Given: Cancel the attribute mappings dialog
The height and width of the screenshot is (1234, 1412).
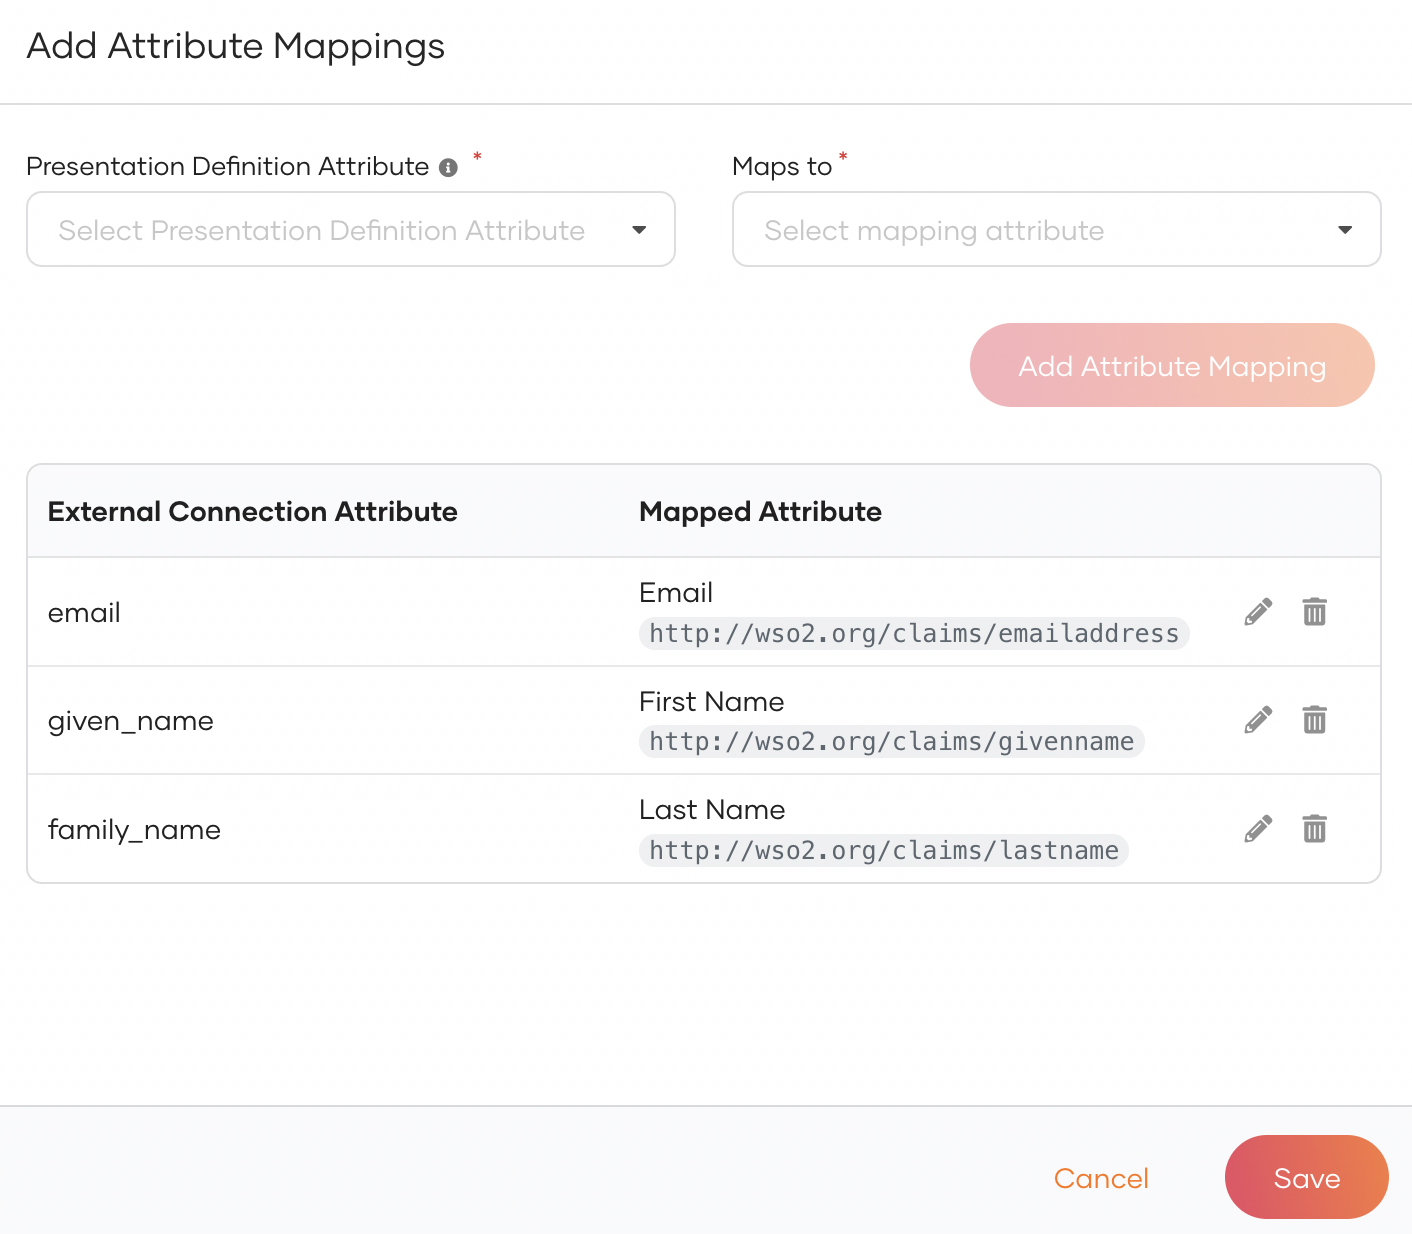Looking at the screenshot, I should [x=1101, y=1178].
